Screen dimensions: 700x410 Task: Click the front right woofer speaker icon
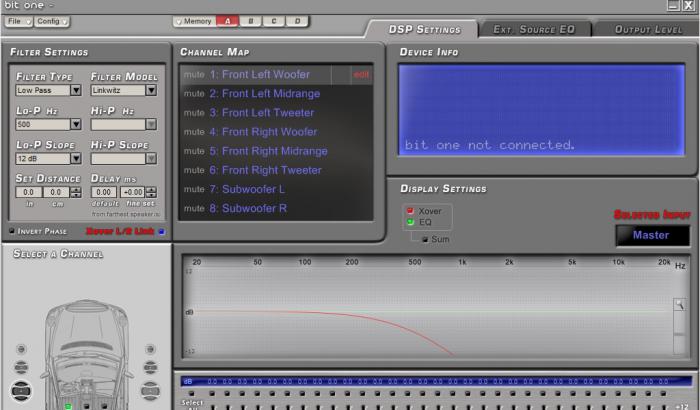[x=150, y=391]
